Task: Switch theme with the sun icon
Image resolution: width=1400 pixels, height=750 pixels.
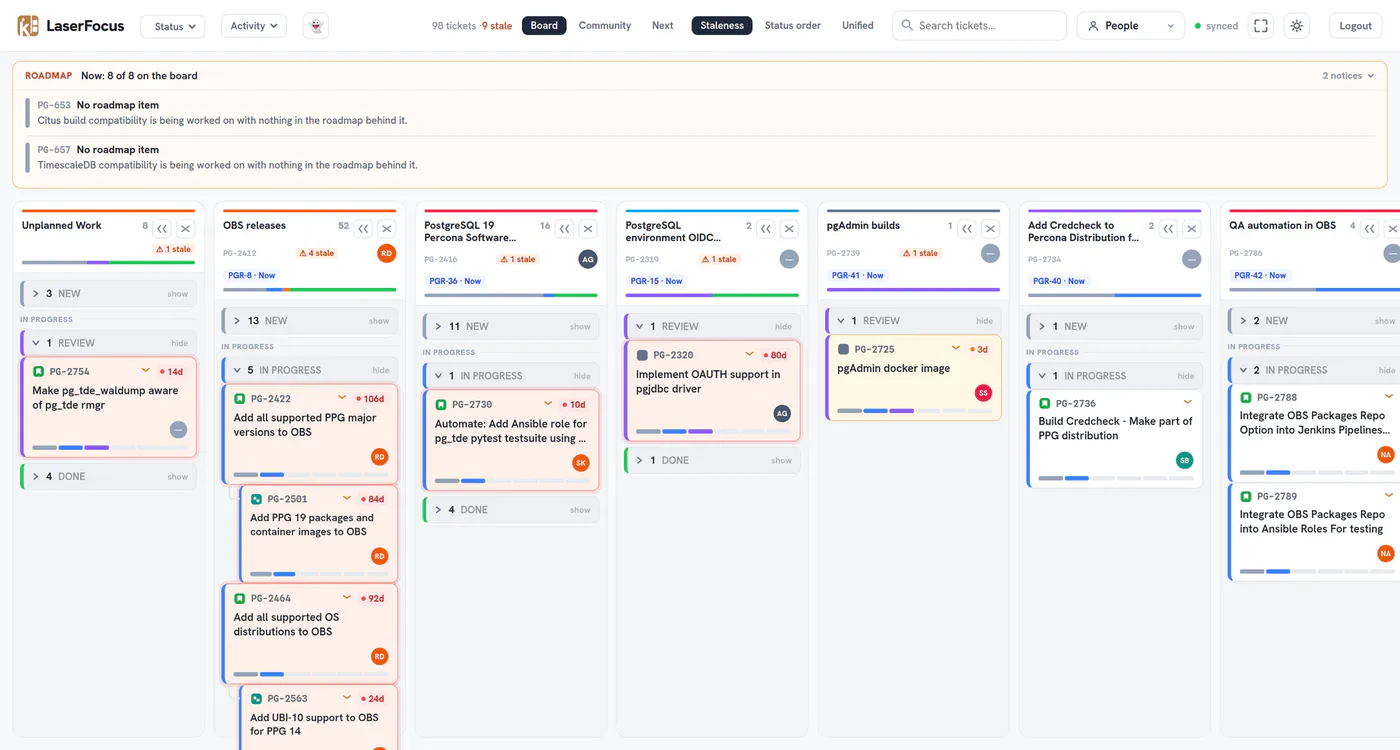Action: click(1297, 26)
